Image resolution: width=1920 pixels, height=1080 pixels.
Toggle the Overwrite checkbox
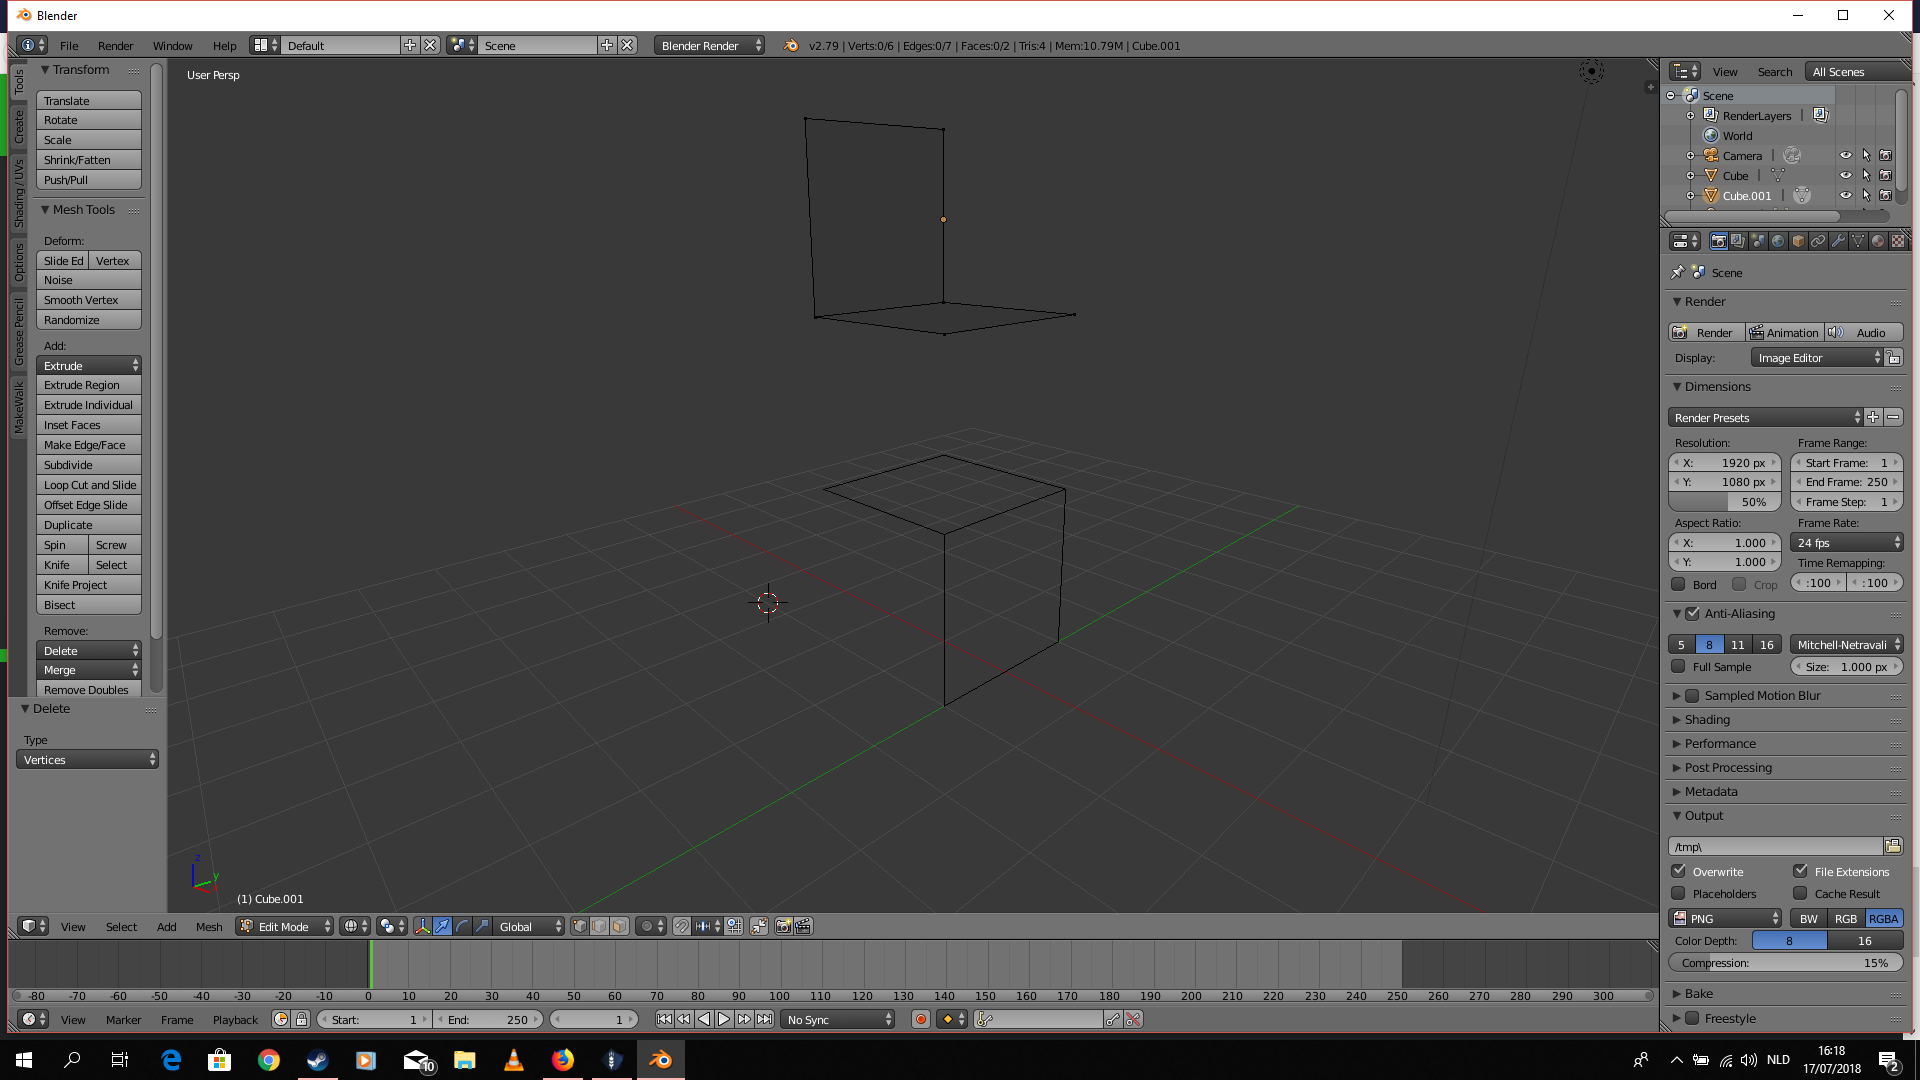pyautogui.click(x=1678, y=871)
